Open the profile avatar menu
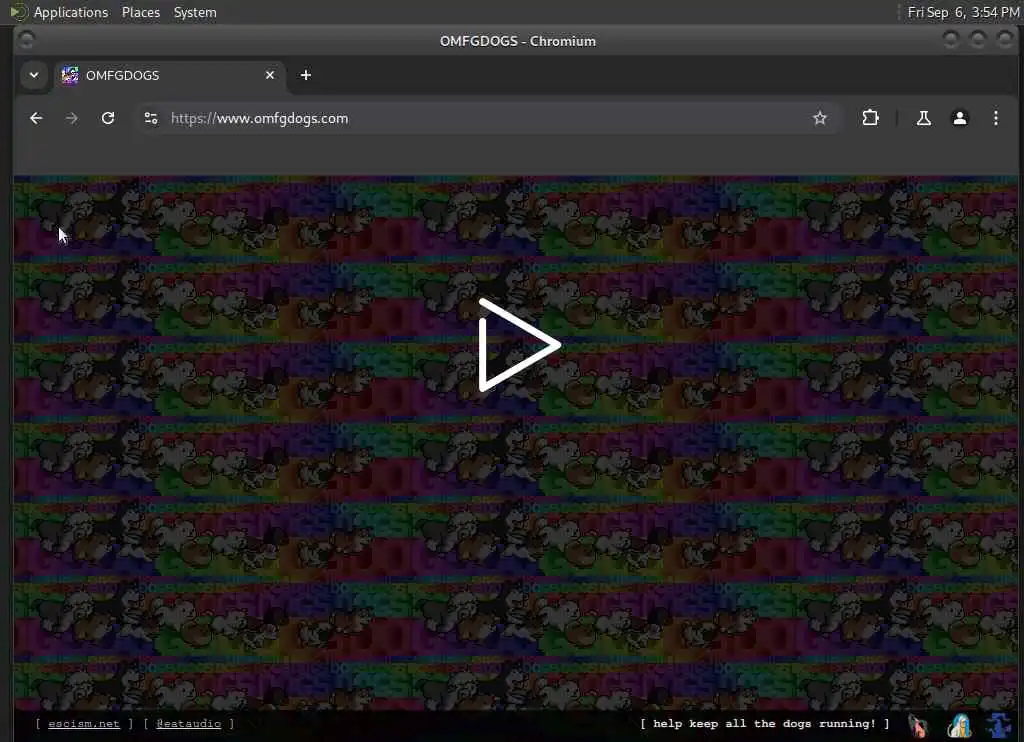The height and width of the screenshot is (742, 1024). click(x=959, y=118)
